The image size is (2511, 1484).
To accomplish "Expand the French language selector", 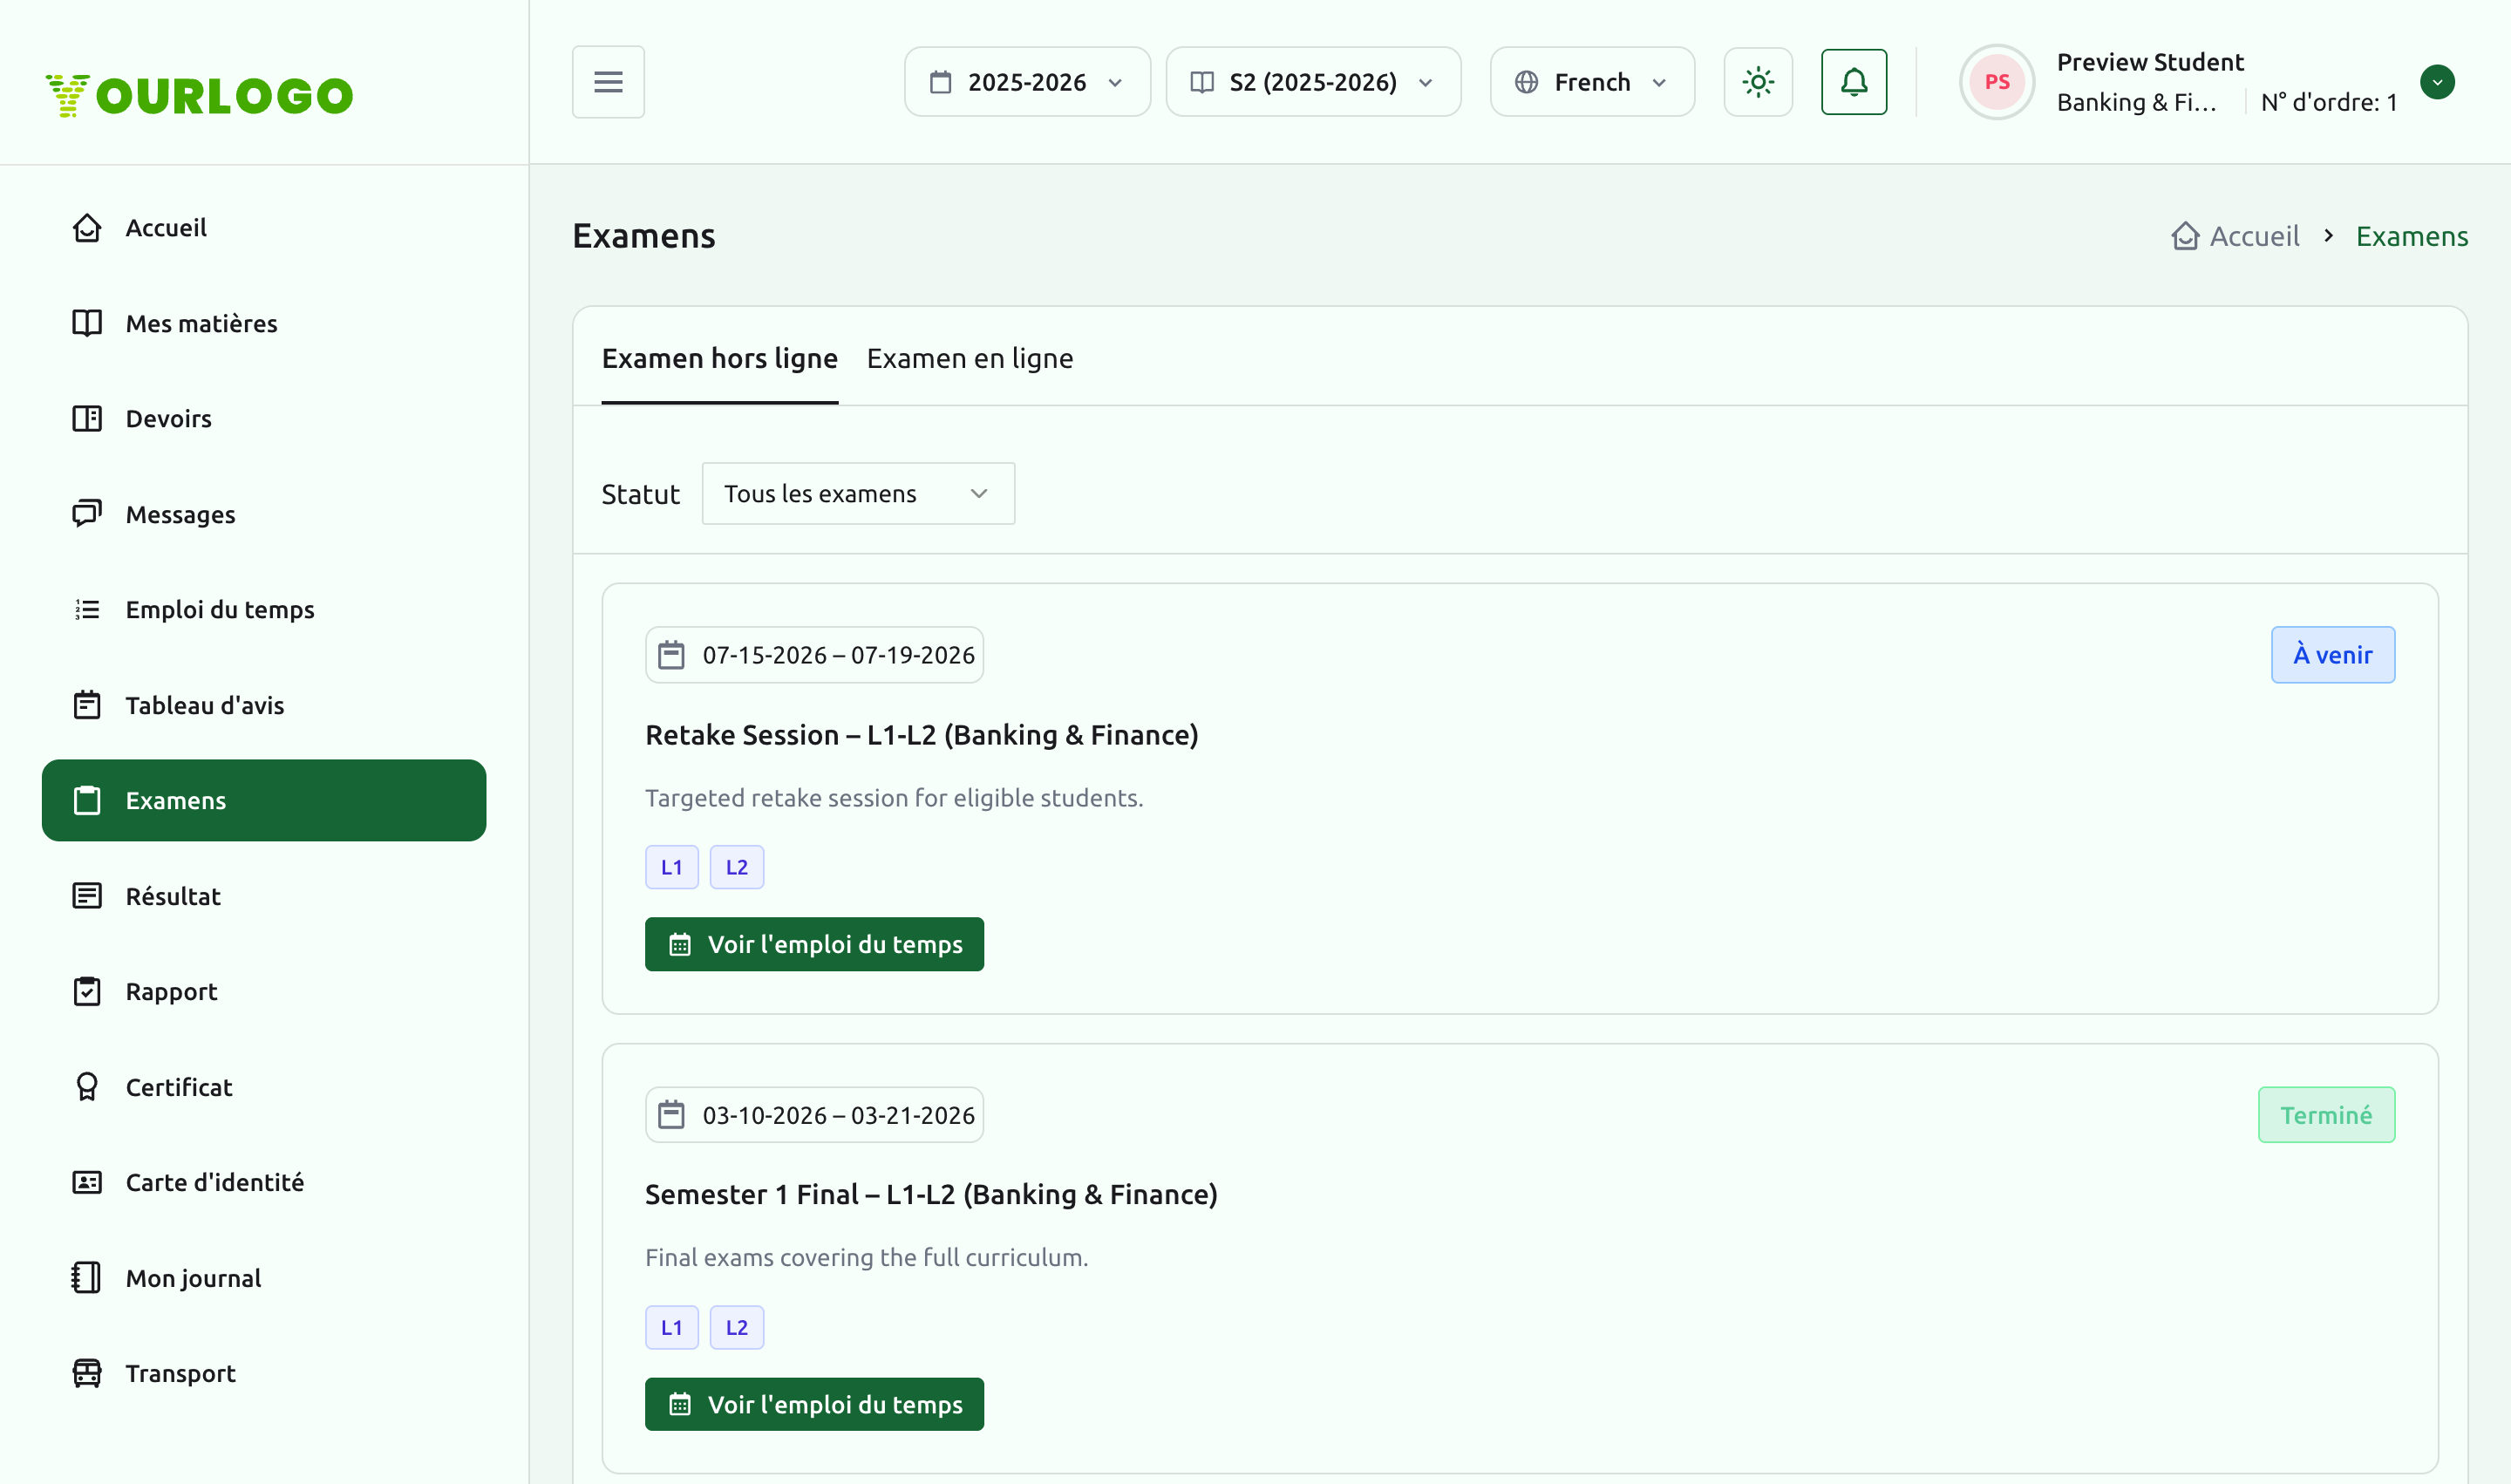I will pos(1592,82).
